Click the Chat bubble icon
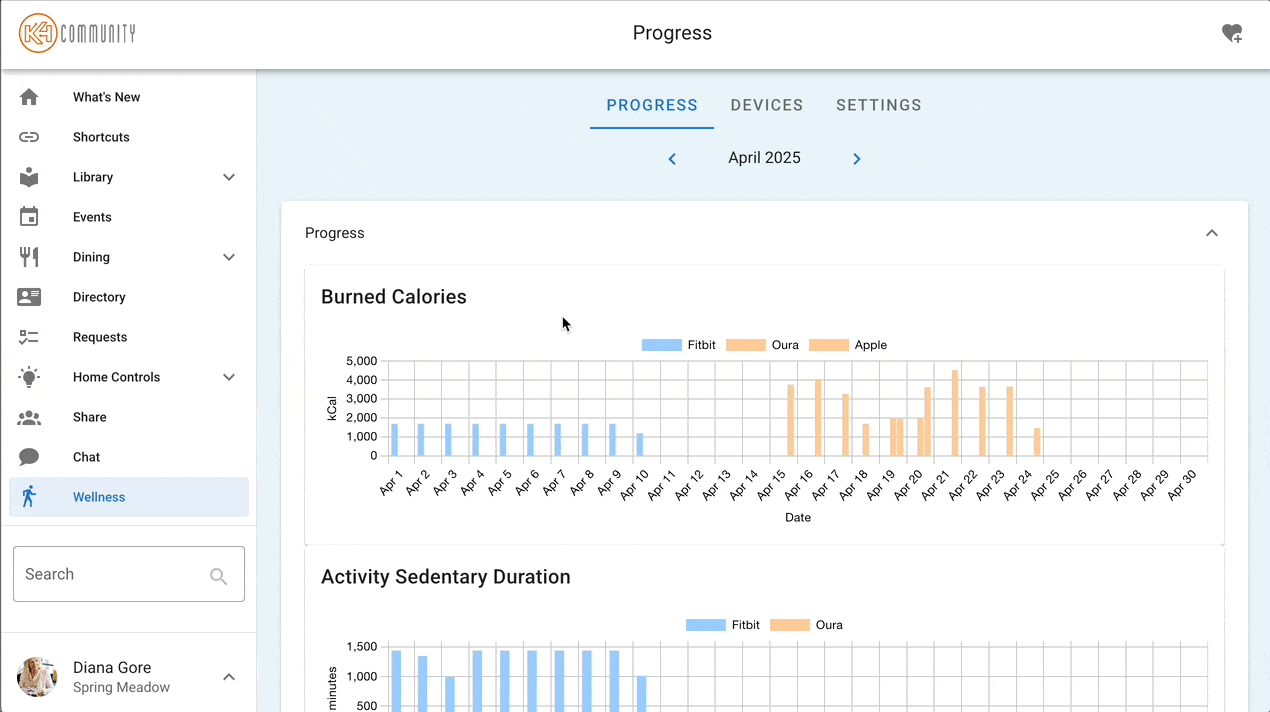Screen dimensions: 1270x712 (29, 457)
